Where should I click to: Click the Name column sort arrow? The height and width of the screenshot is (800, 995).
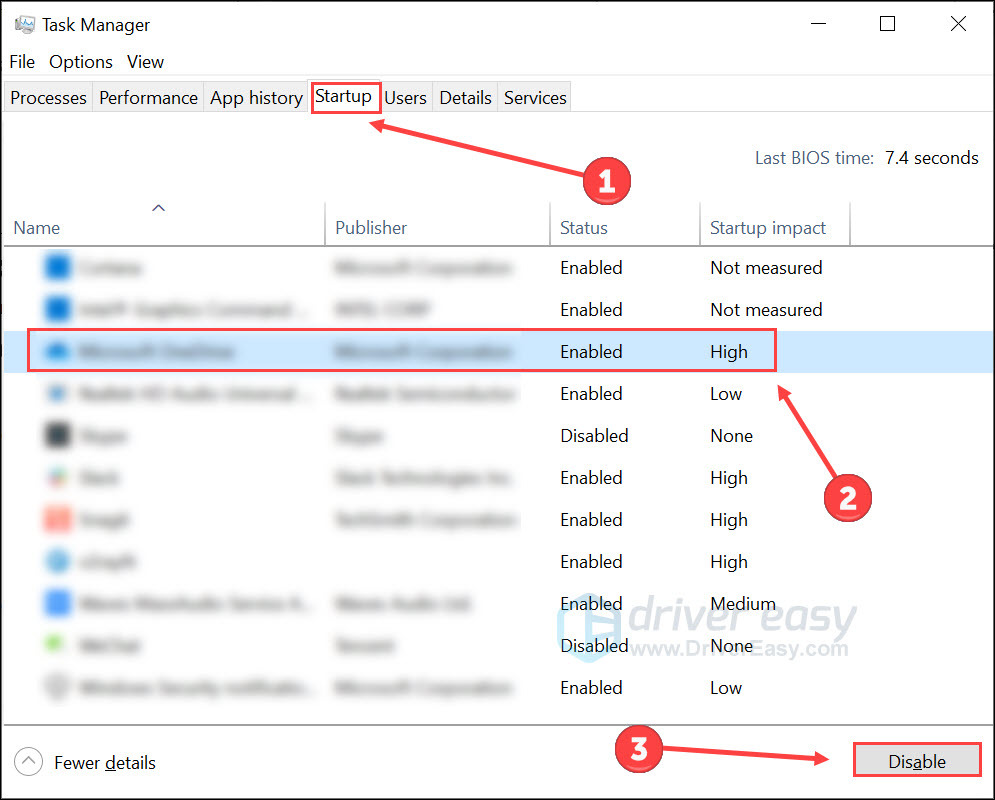pyautogui.click(x=158, y=207)
